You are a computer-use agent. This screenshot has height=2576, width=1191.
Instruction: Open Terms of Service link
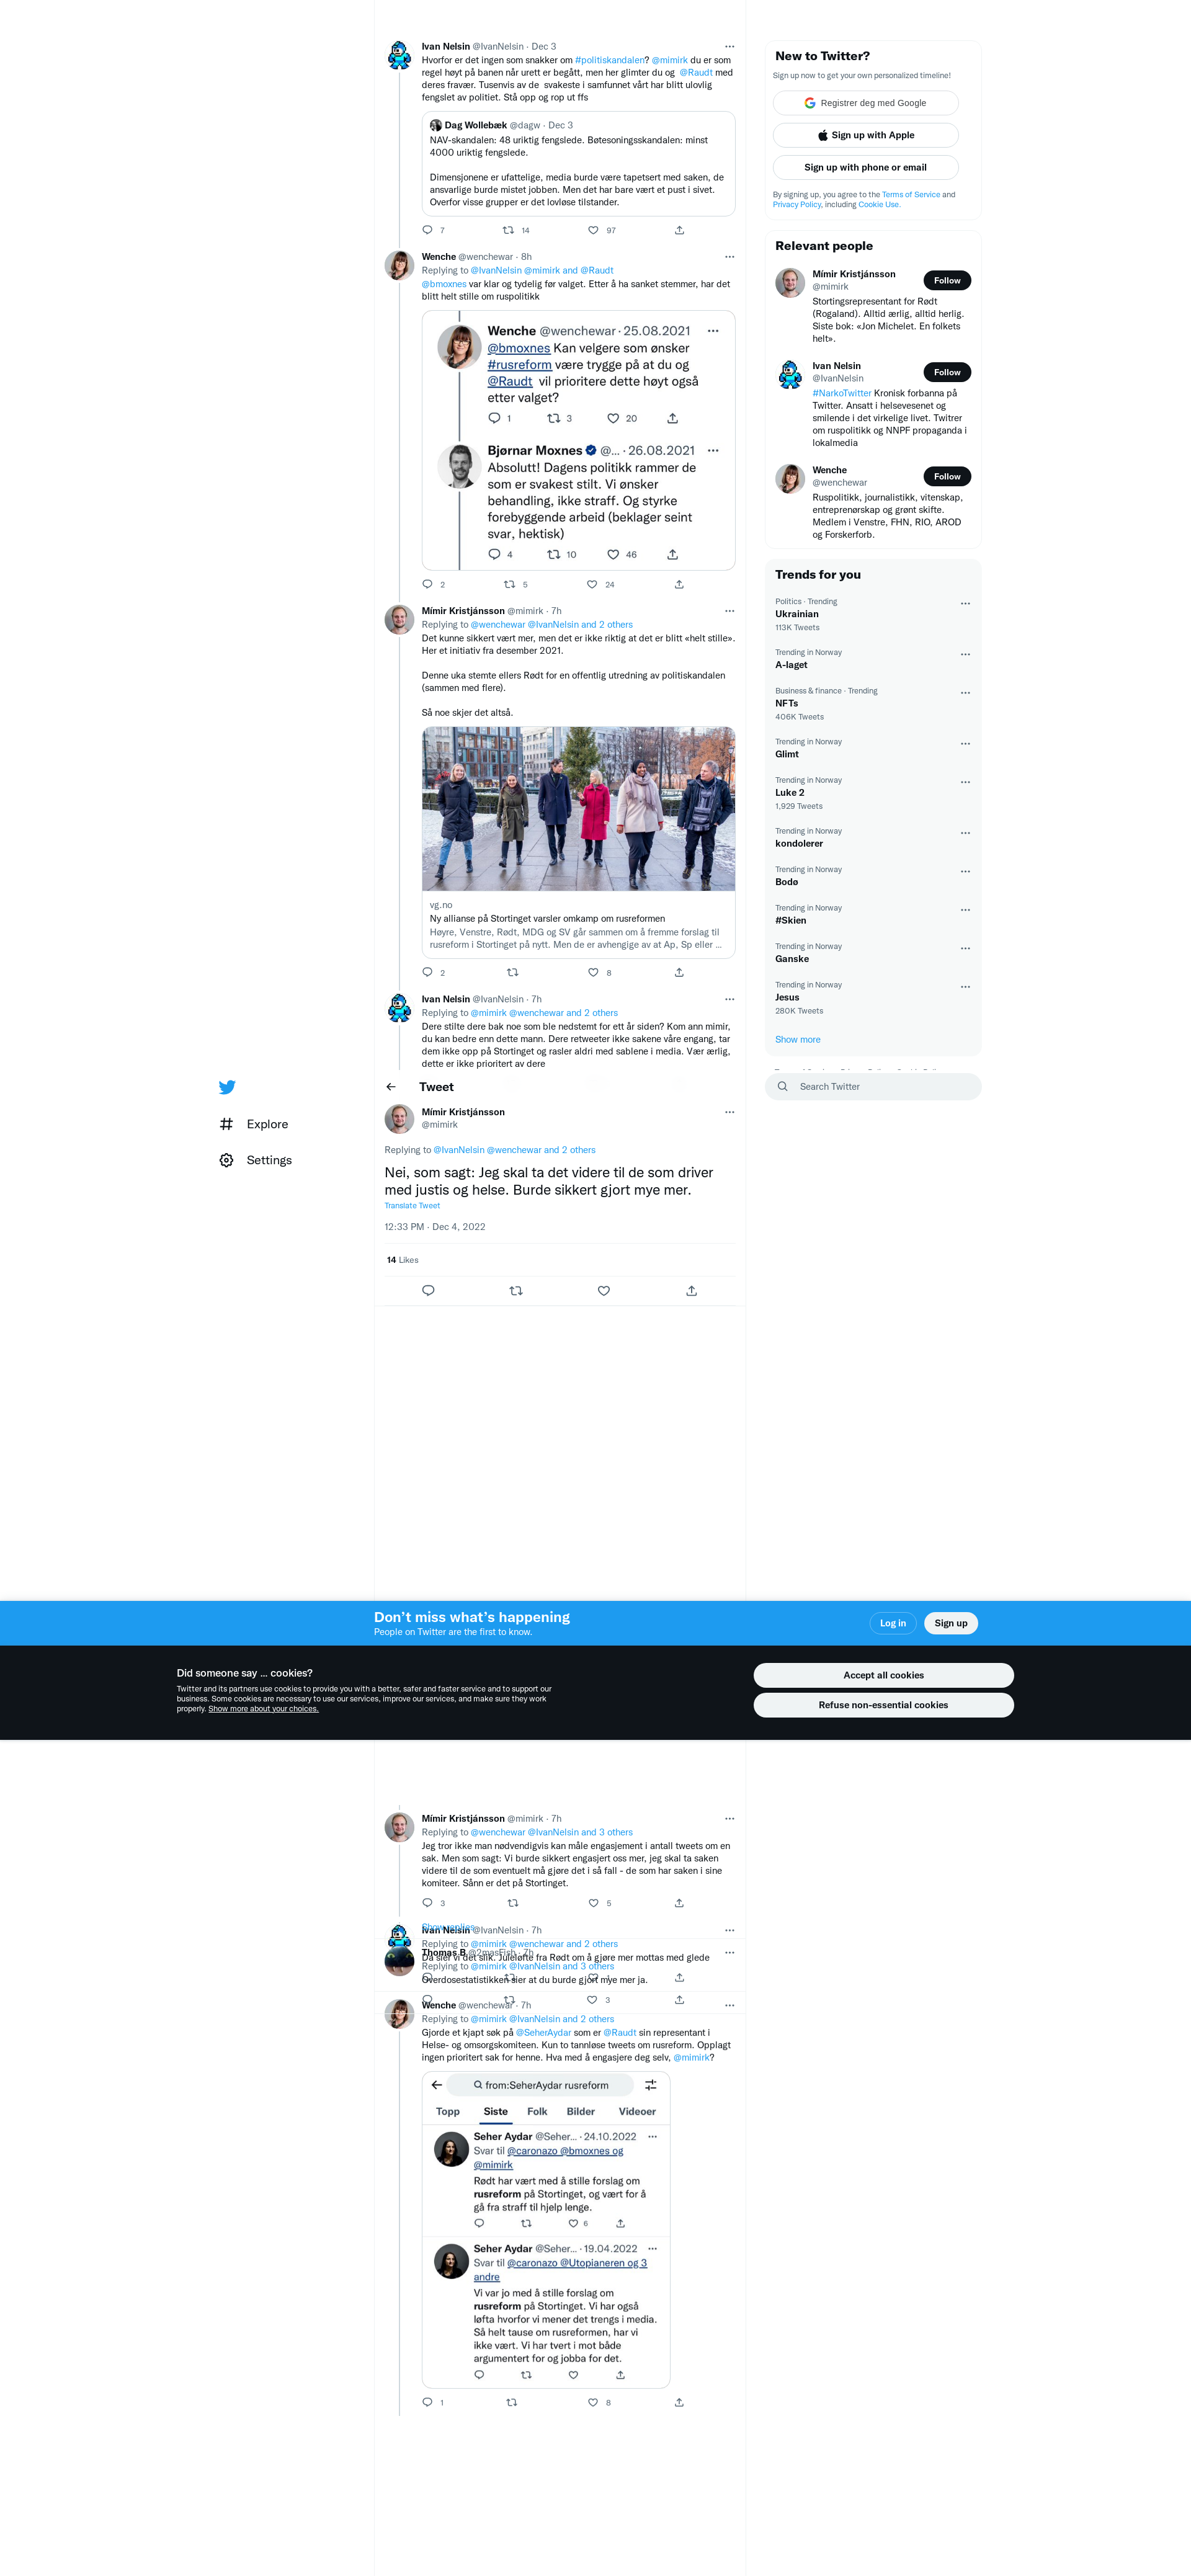[x=910, y=195]
